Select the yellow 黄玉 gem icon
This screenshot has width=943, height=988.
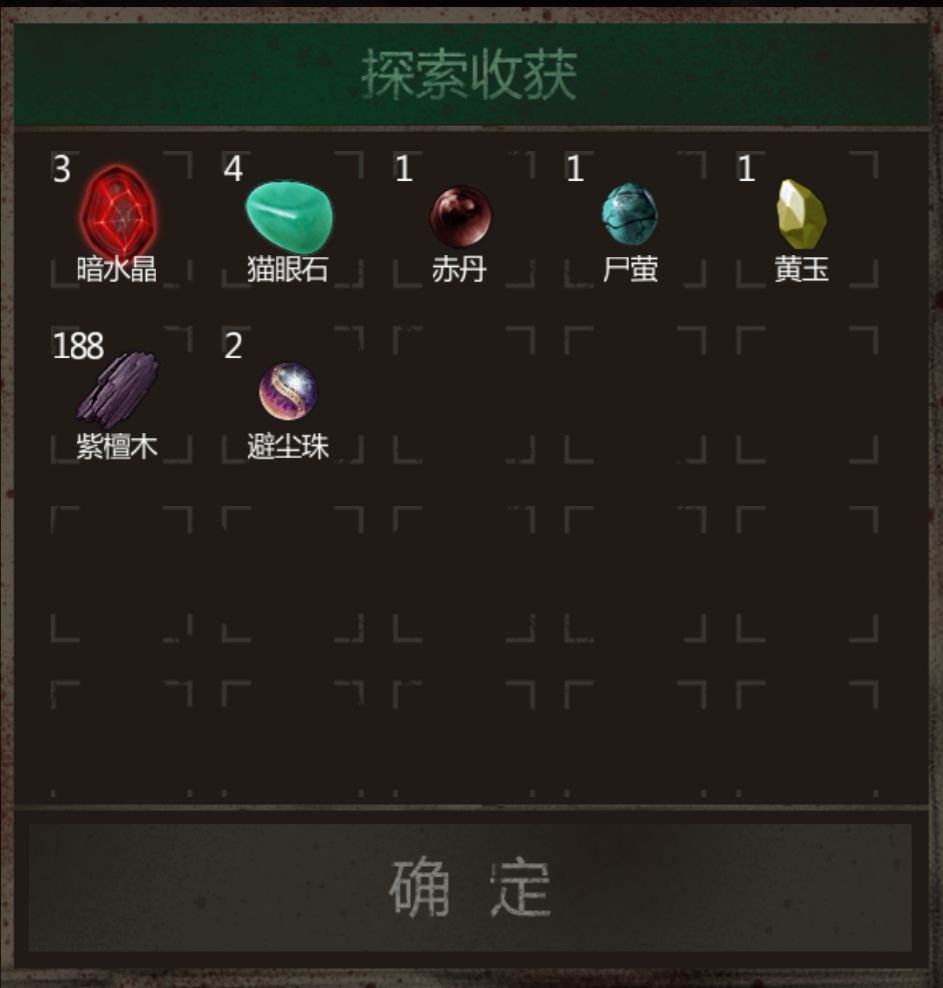pyautogui.click(x=801, y=214)
